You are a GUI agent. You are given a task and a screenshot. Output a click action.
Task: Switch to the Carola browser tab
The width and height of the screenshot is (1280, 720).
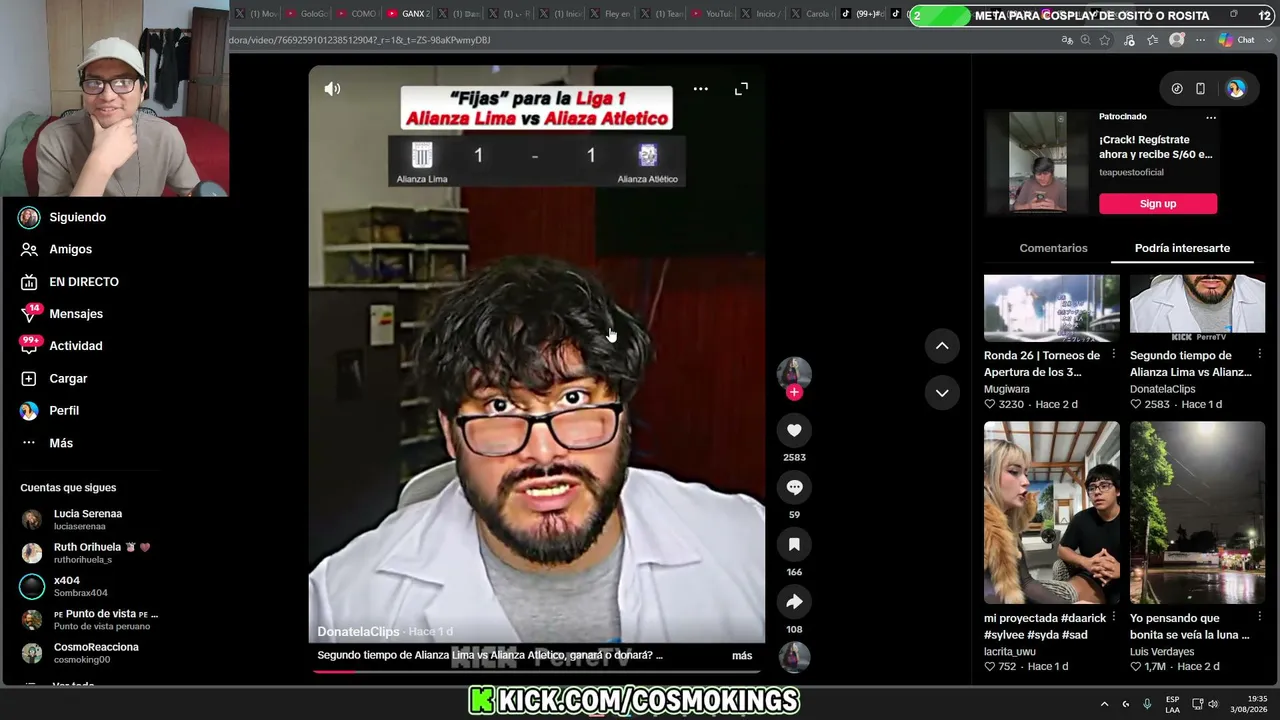811,14
